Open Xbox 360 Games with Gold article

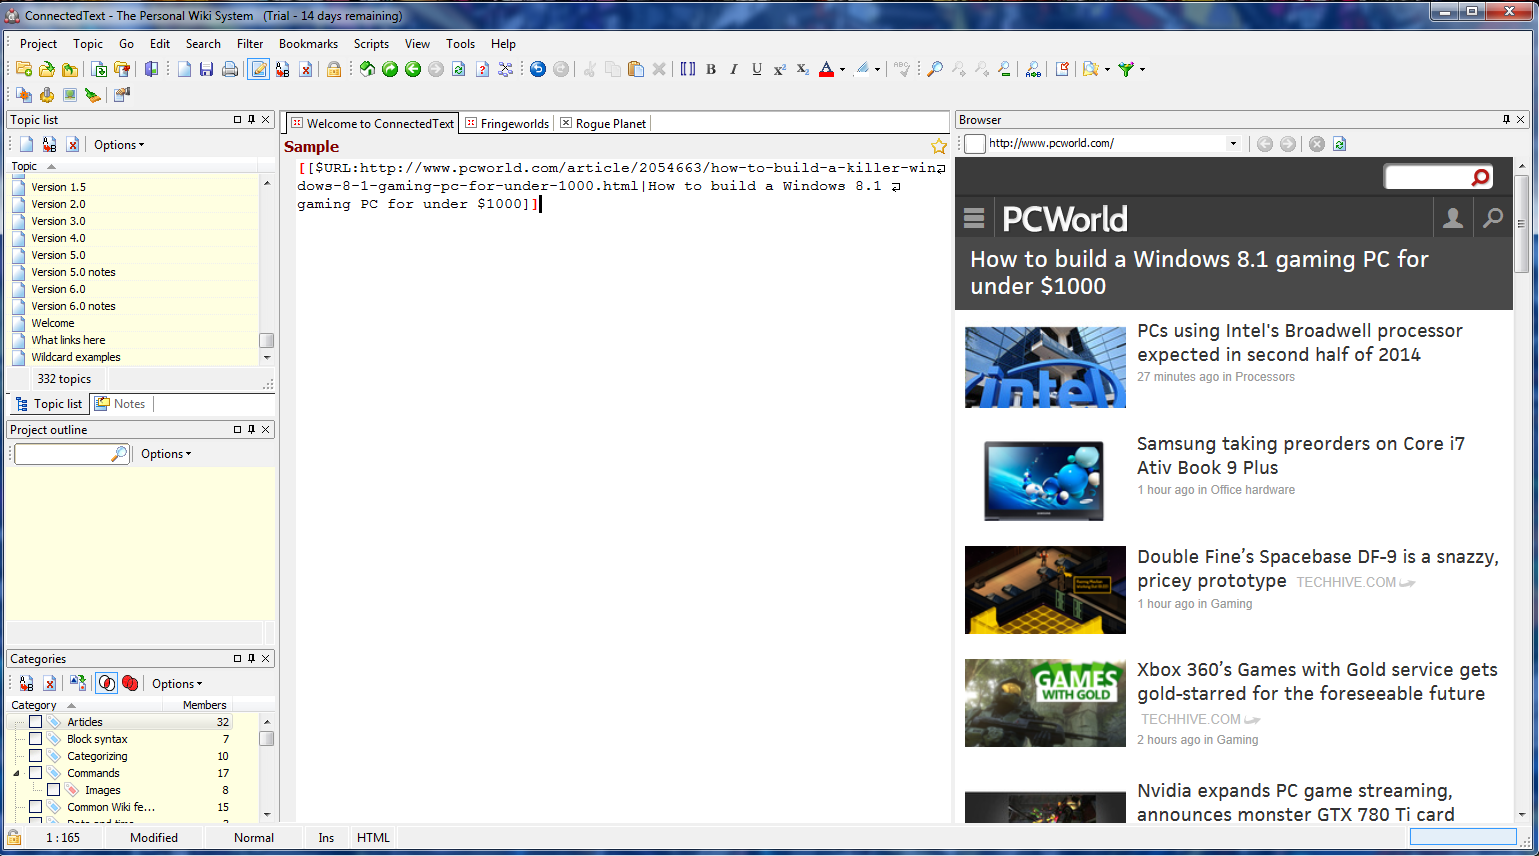[1317, 682]
